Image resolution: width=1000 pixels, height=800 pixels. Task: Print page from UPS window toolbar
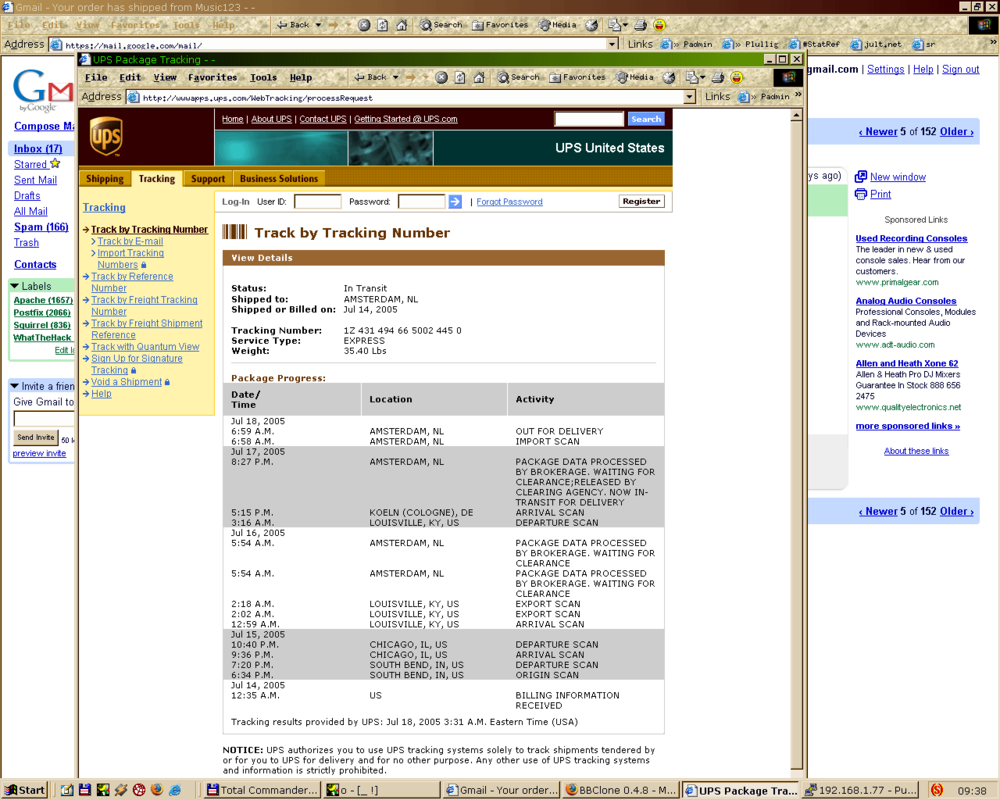(718, 77)
